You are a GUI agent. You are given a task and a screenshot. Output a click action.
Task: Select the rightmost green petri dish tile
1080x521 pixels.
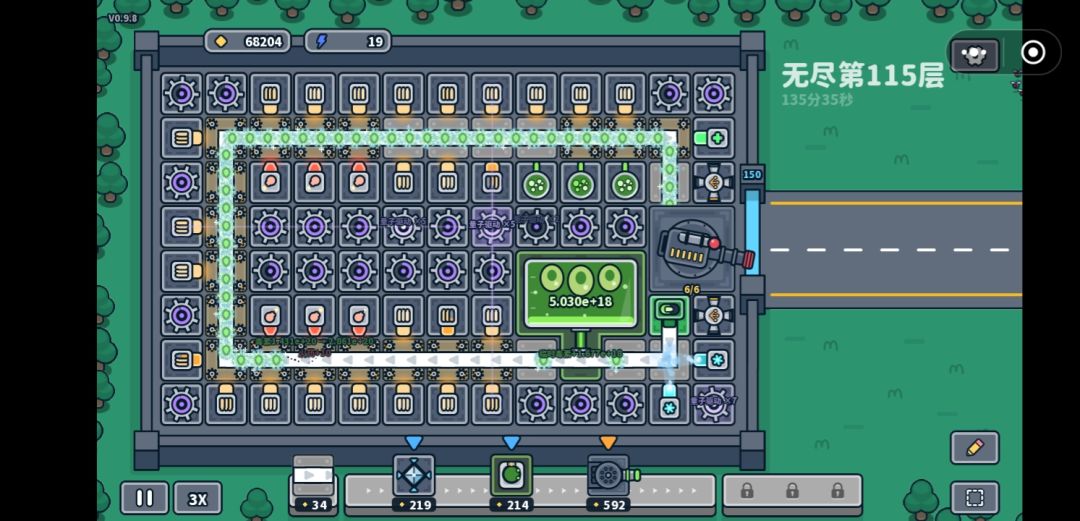[625, 182]
